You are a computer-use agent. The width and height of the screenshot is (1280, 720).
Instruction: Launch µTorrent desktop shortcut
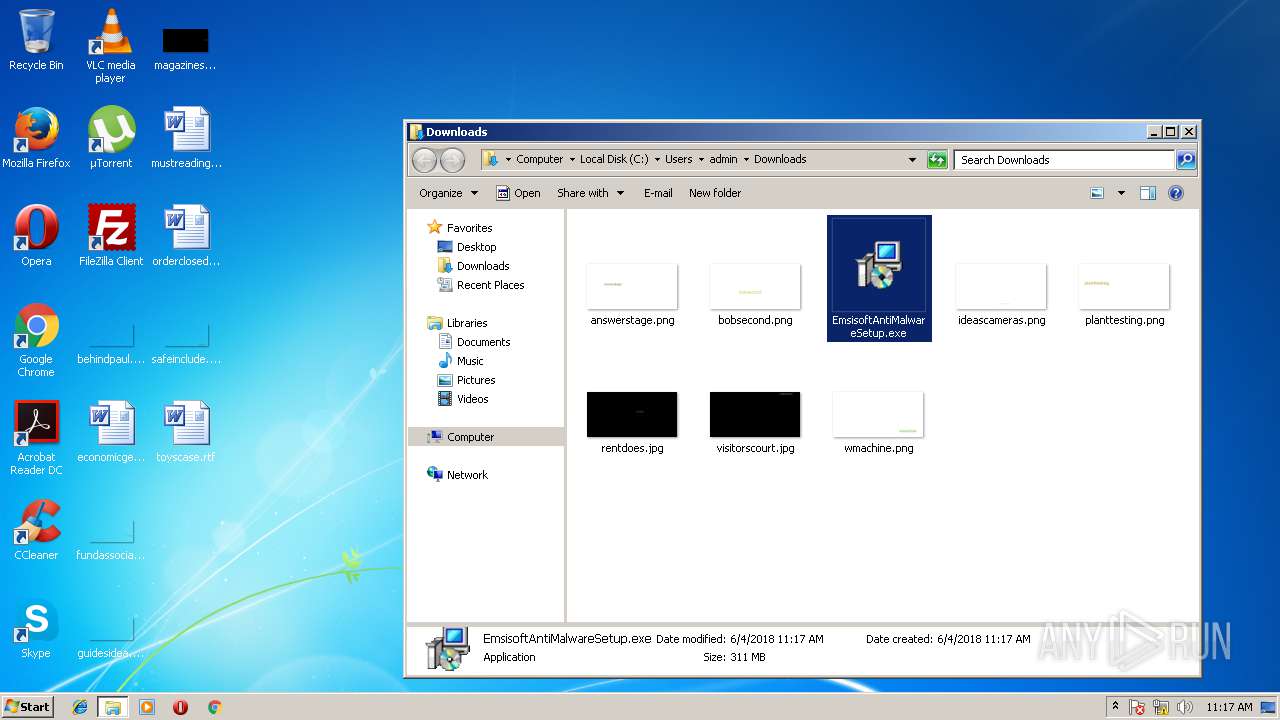111,138
